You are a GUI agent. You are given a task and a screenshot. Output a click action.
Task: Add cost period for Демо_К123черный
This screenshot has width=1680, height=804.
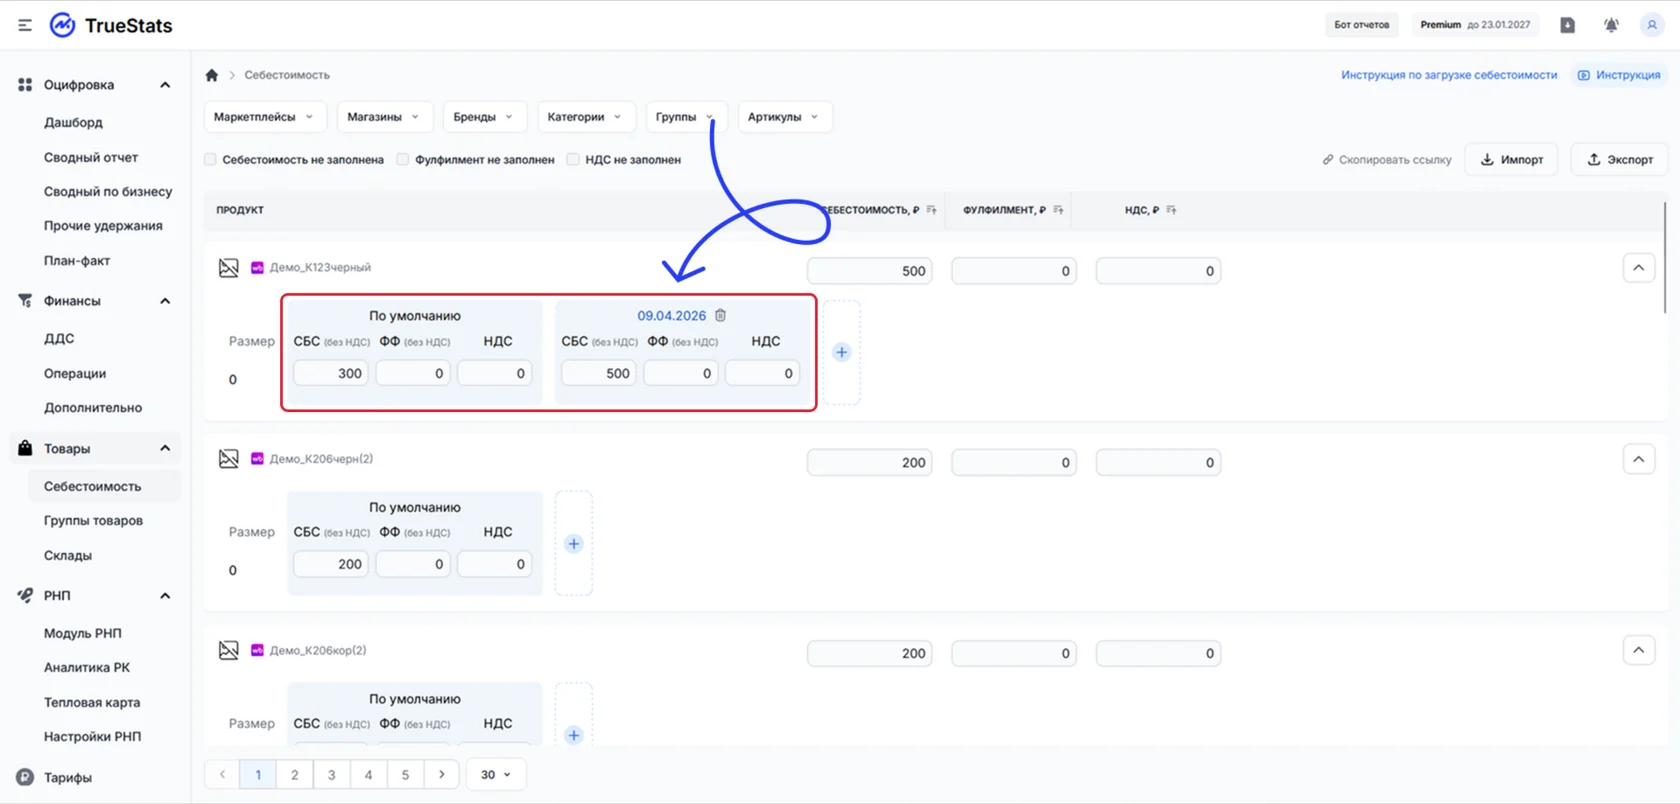[x=842, y=352]
